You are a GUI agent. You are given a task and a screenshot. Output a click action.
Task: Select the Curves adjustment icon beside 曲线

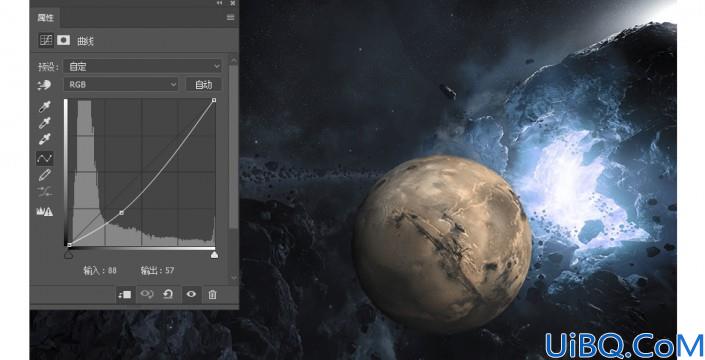pyautogui.click(x=46, y=40)
